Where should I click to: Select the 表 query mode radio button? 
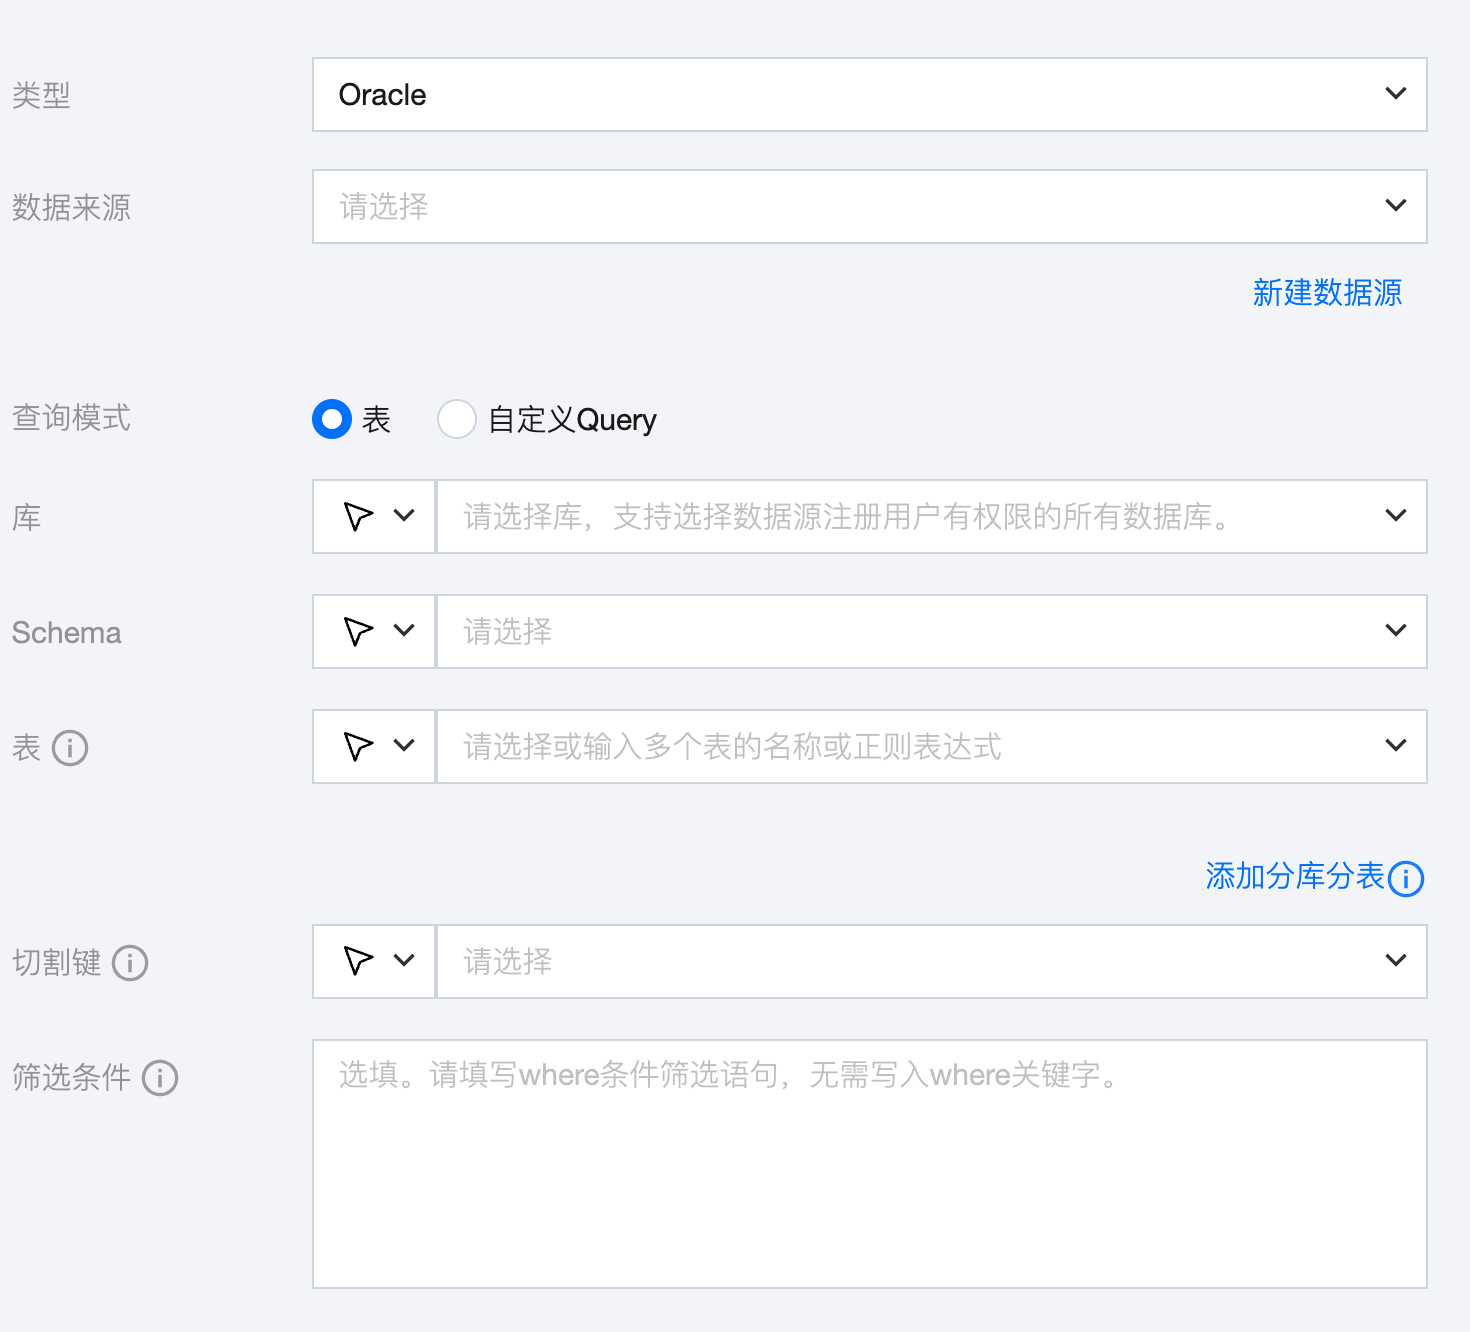click(x=332, y=419)
